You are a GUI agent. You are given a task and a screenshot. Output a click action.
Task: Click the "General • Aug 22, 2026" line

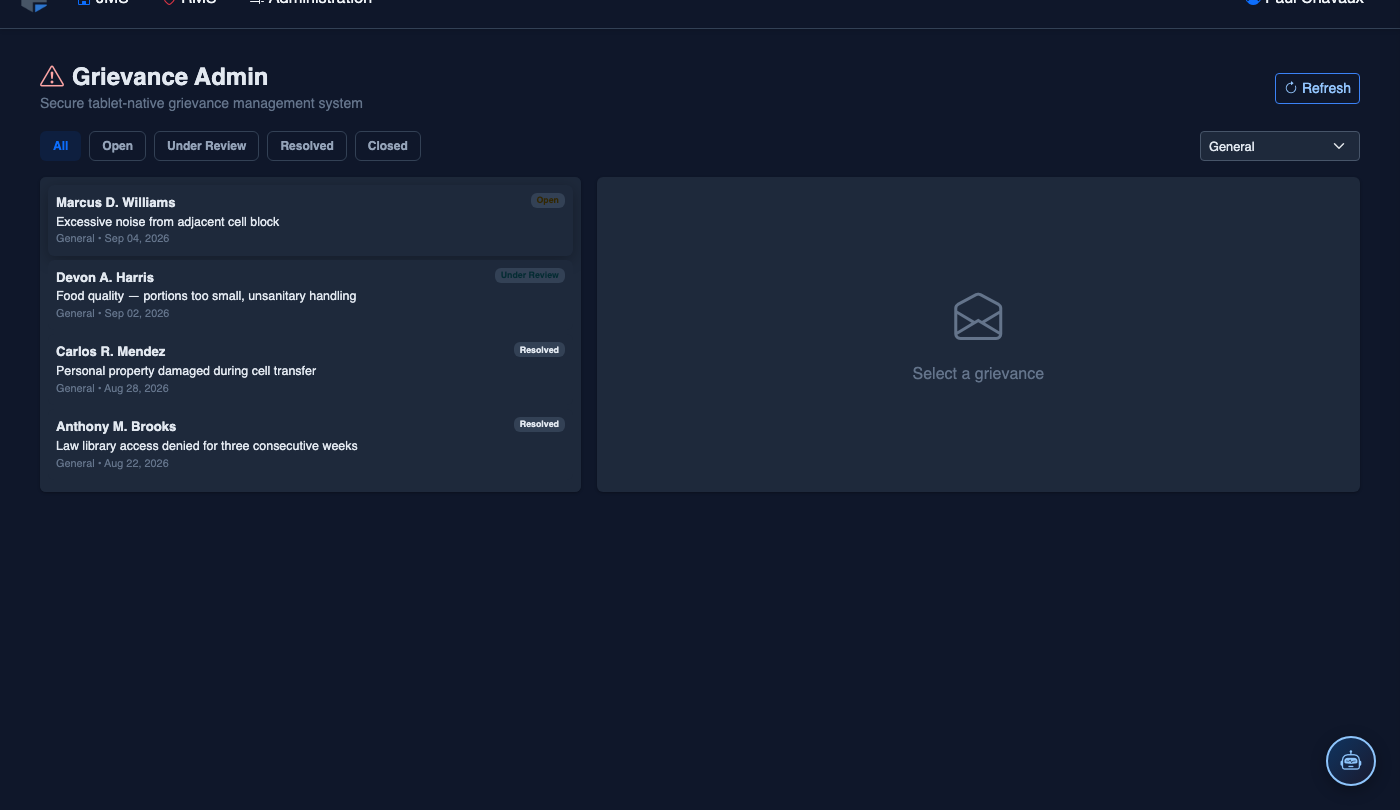point(113,463)
